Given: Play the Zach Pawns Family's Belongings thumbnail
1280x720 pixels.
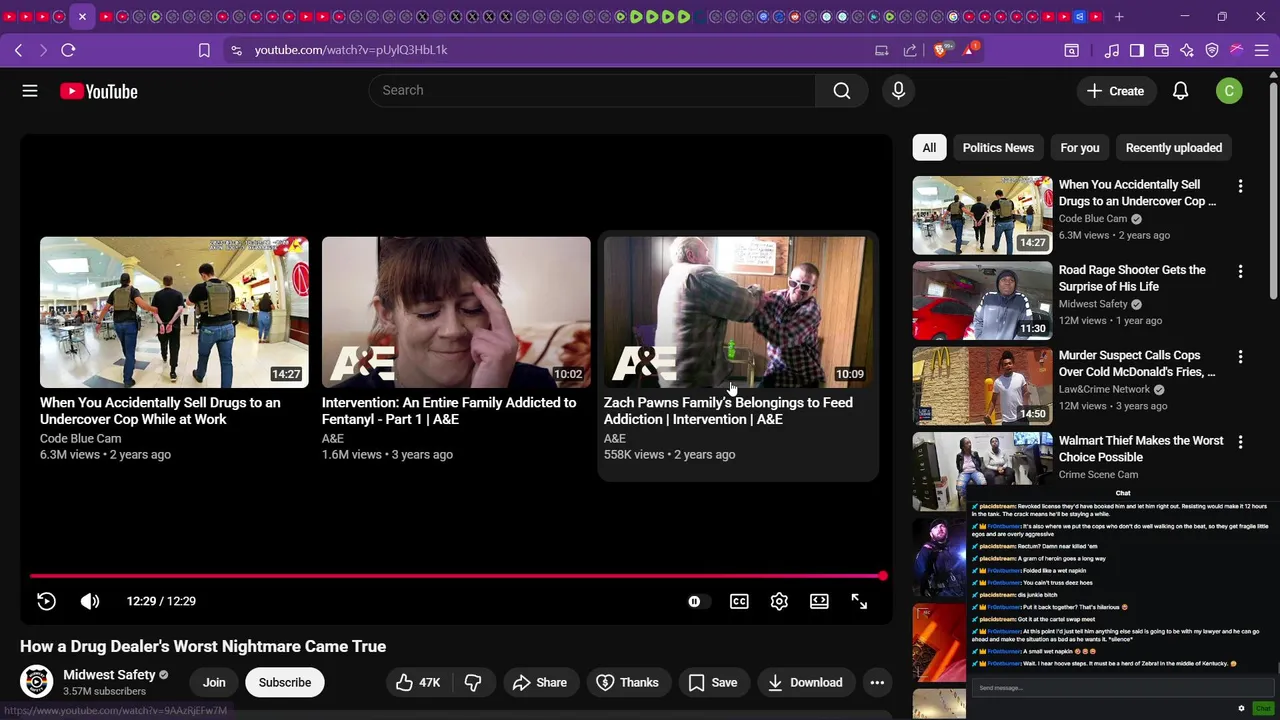Looking at the screenshot, I should (738, 312).
